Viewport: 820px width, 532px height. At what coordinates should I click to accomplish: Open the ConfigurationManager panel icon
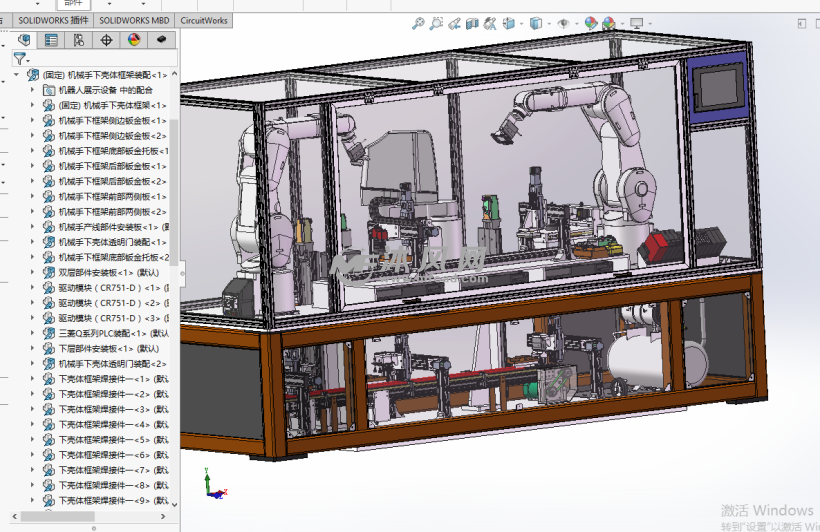point(79,40)
